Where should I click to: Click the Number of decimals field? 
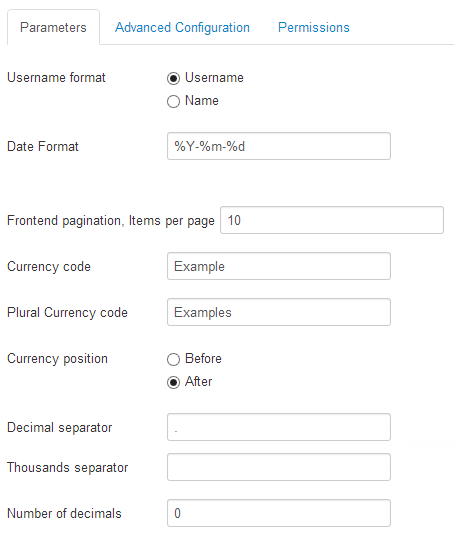point(279,513)
